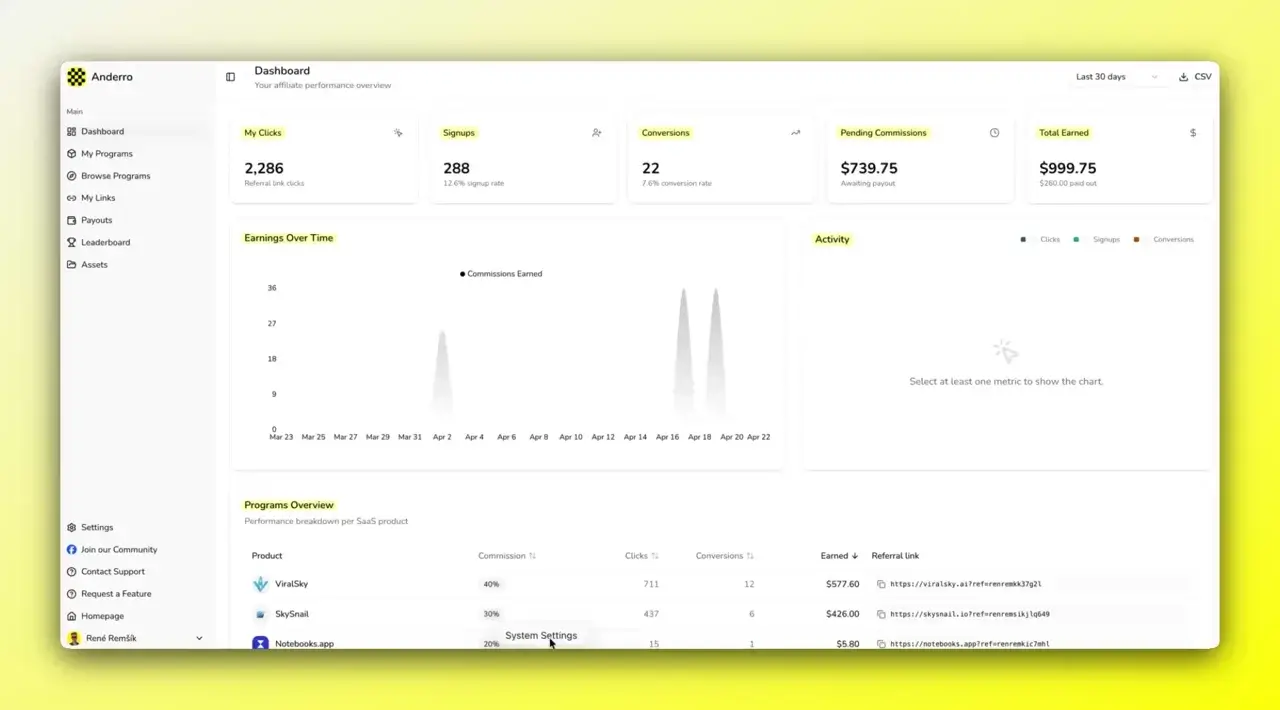1280x710 pixels.
Task: Open the Notebooks.app referral URL
Action: pyautogui.click(x=970, y=644)
